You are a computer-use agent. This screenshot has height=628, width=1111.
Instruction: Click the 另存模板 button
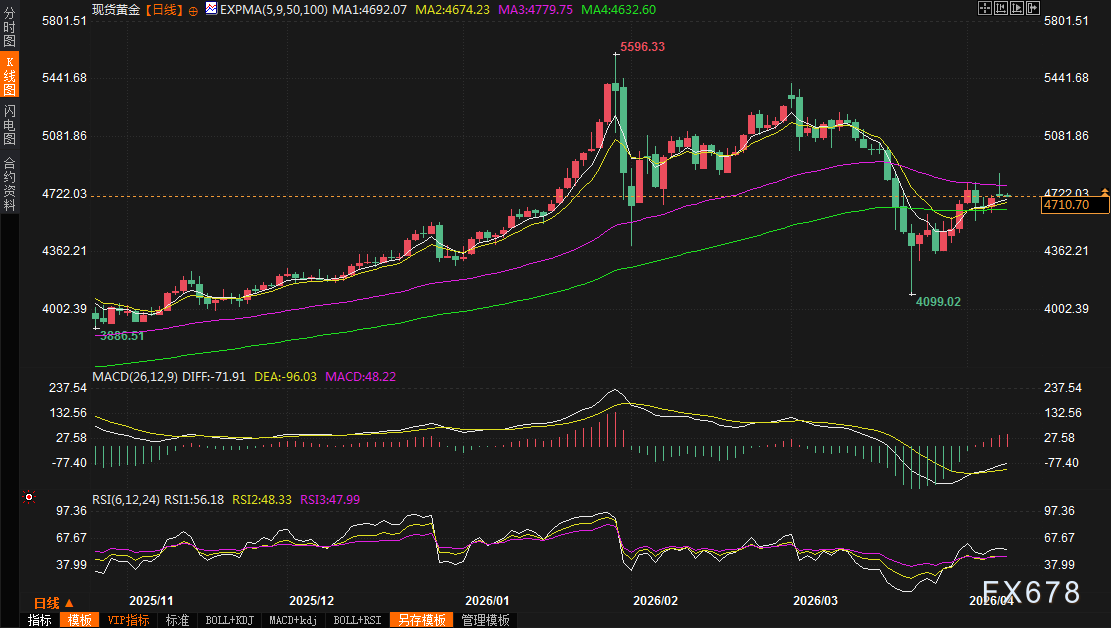point(420,620)
